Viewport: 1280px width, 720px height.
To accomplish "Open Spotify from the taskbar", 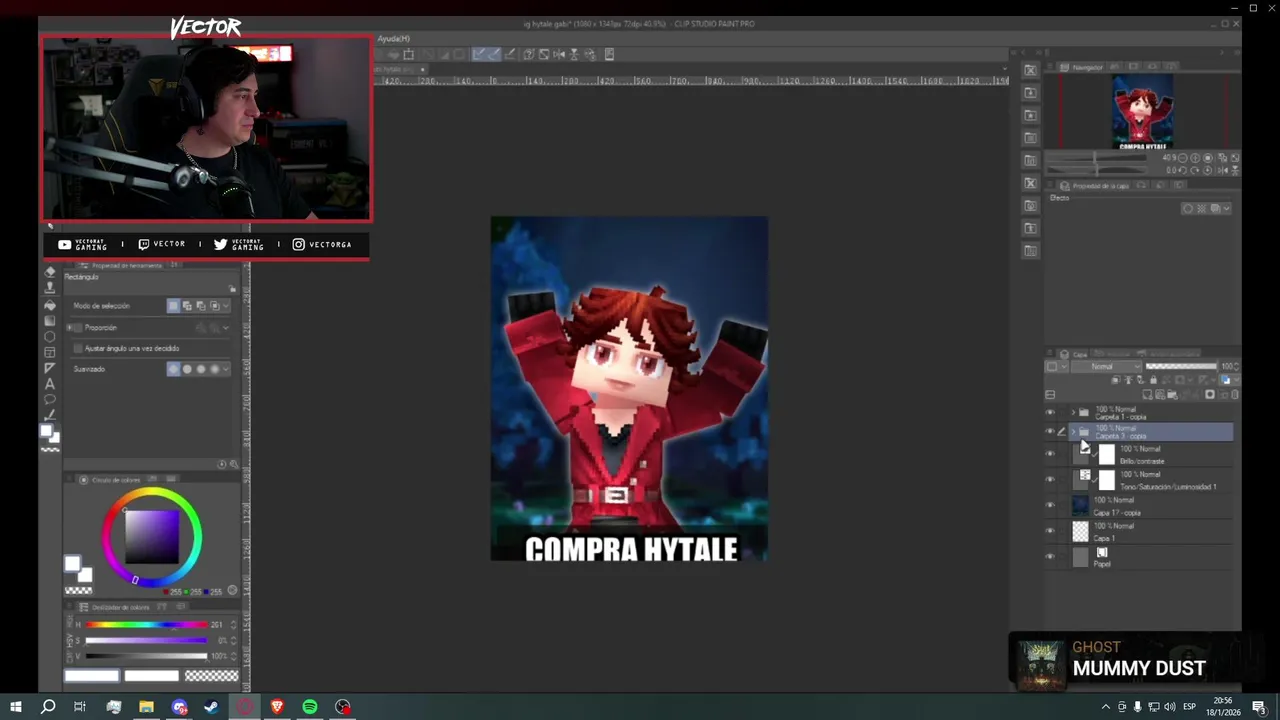I will (310, 707).
